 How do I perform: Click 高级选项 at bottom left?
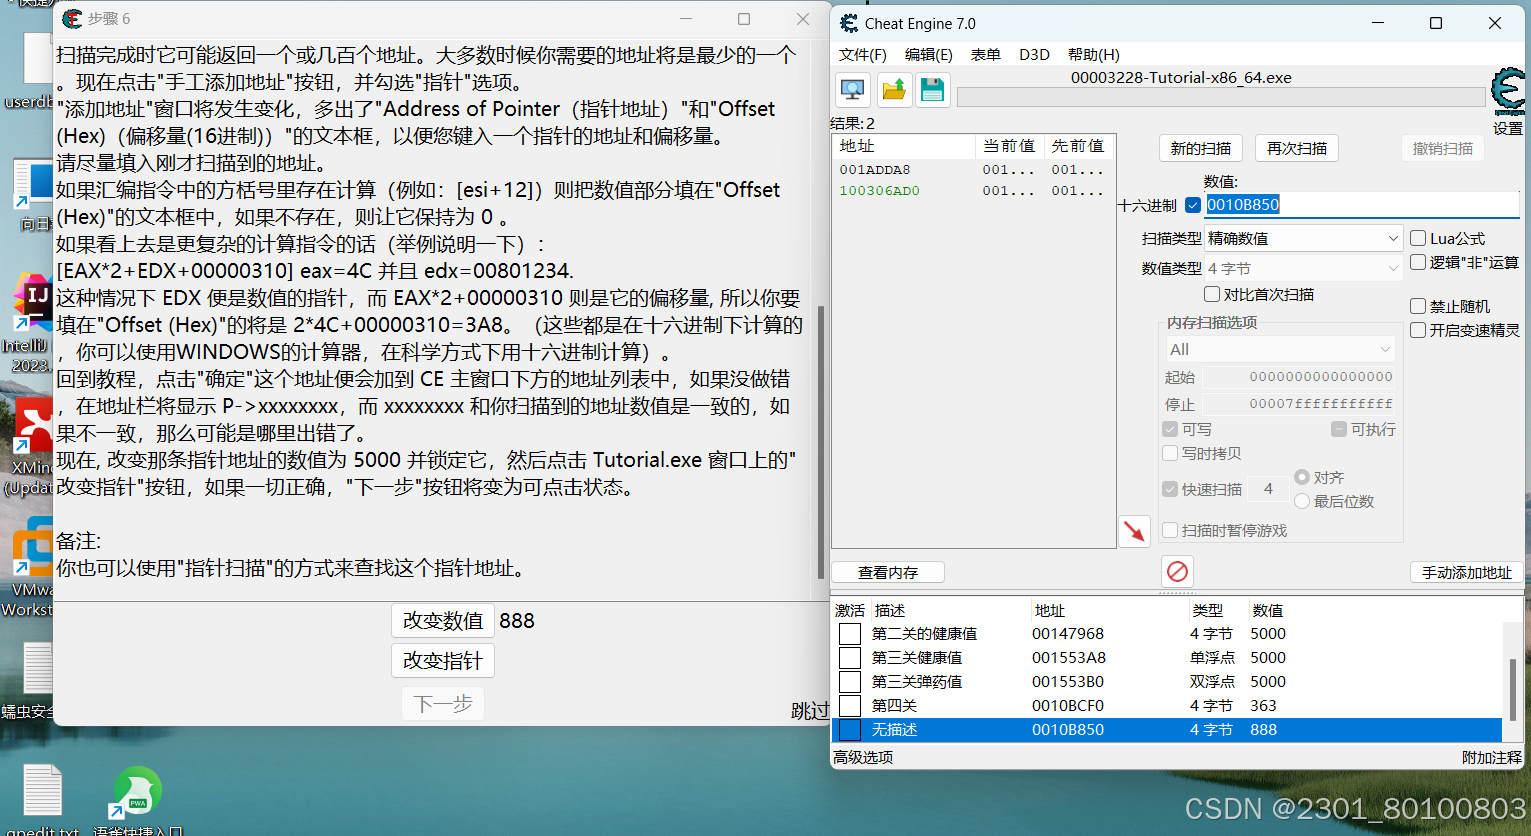863,758
